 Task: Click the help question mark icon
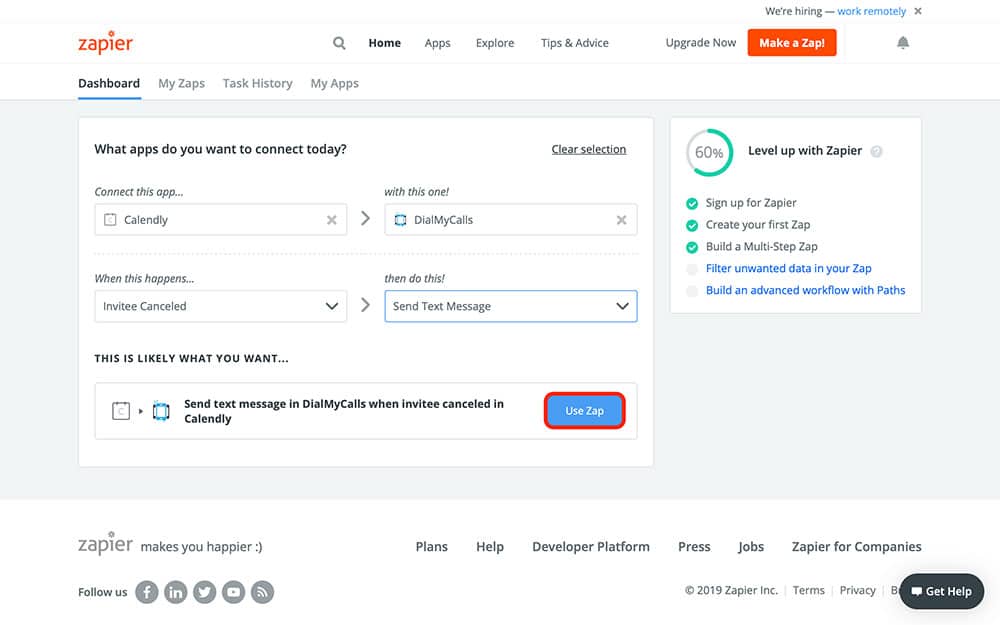(x=877, y=152)
